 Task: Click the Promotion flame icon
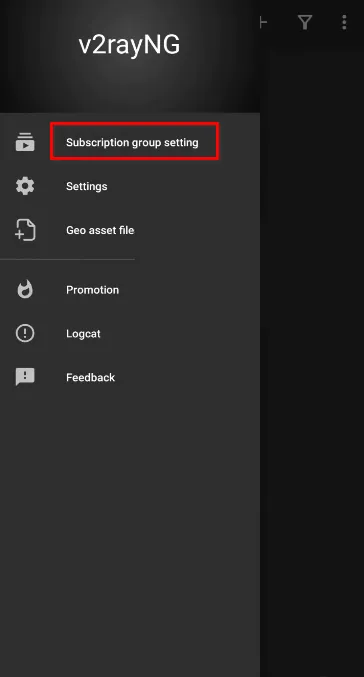click(x=25, y=290)
